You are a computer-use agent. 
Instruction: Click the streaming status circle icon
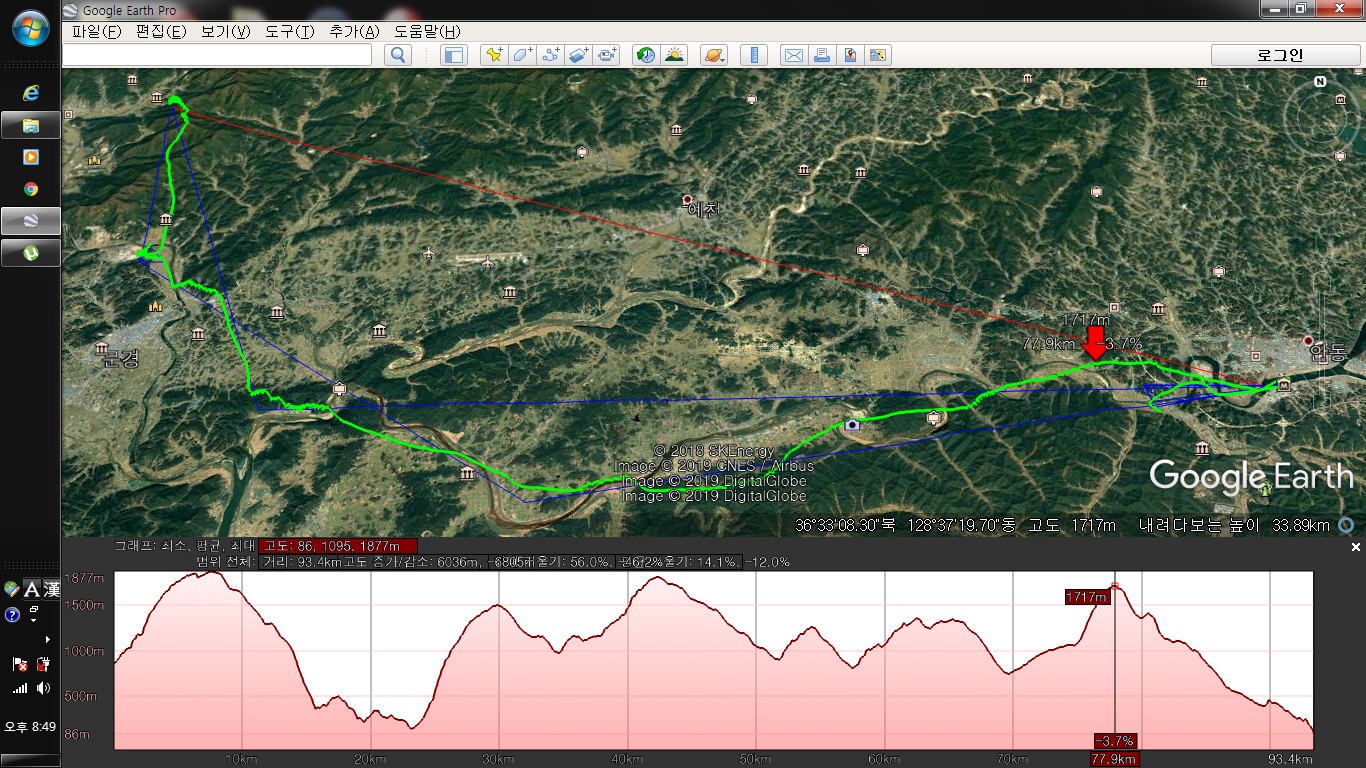click(1347, 525)
